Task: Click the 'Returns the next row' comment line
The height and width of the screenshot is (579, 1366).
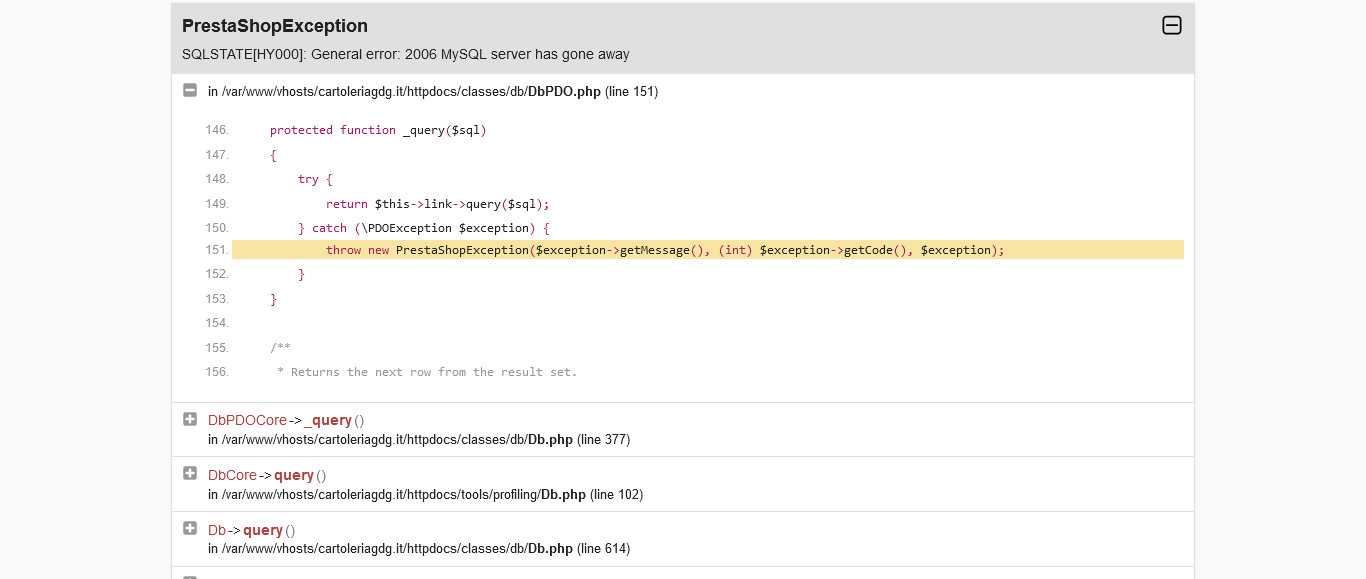Action: pos(427,372)
